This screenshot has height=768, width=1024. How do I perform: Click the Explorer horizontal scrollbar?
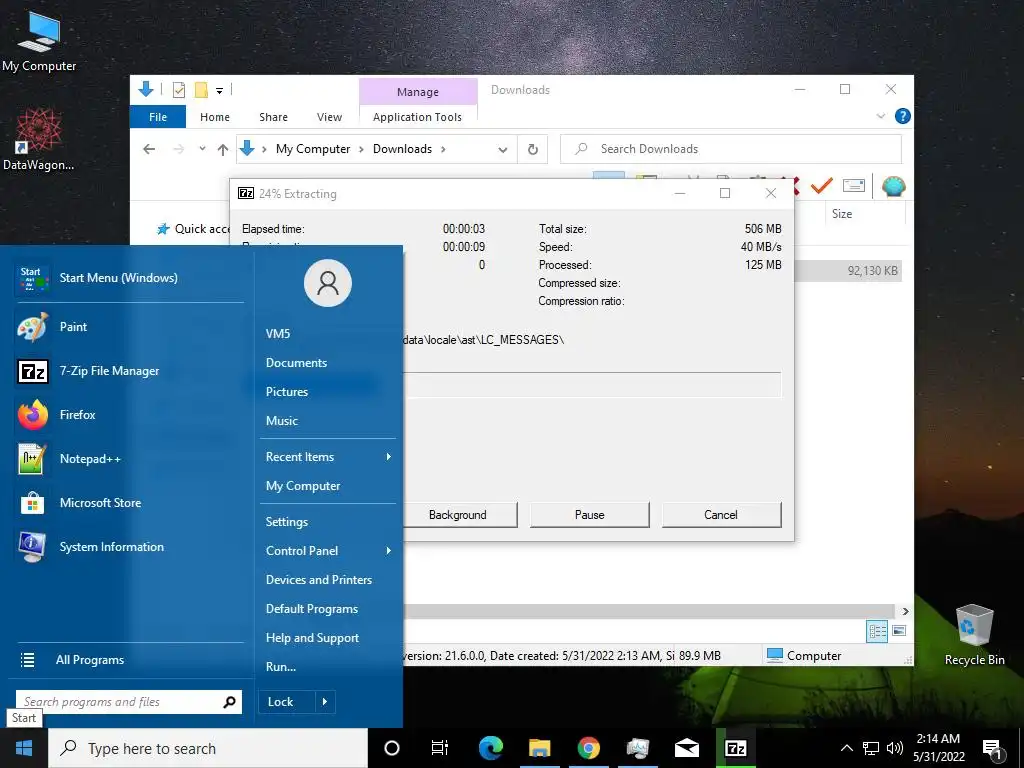click(x=650, y=611)
